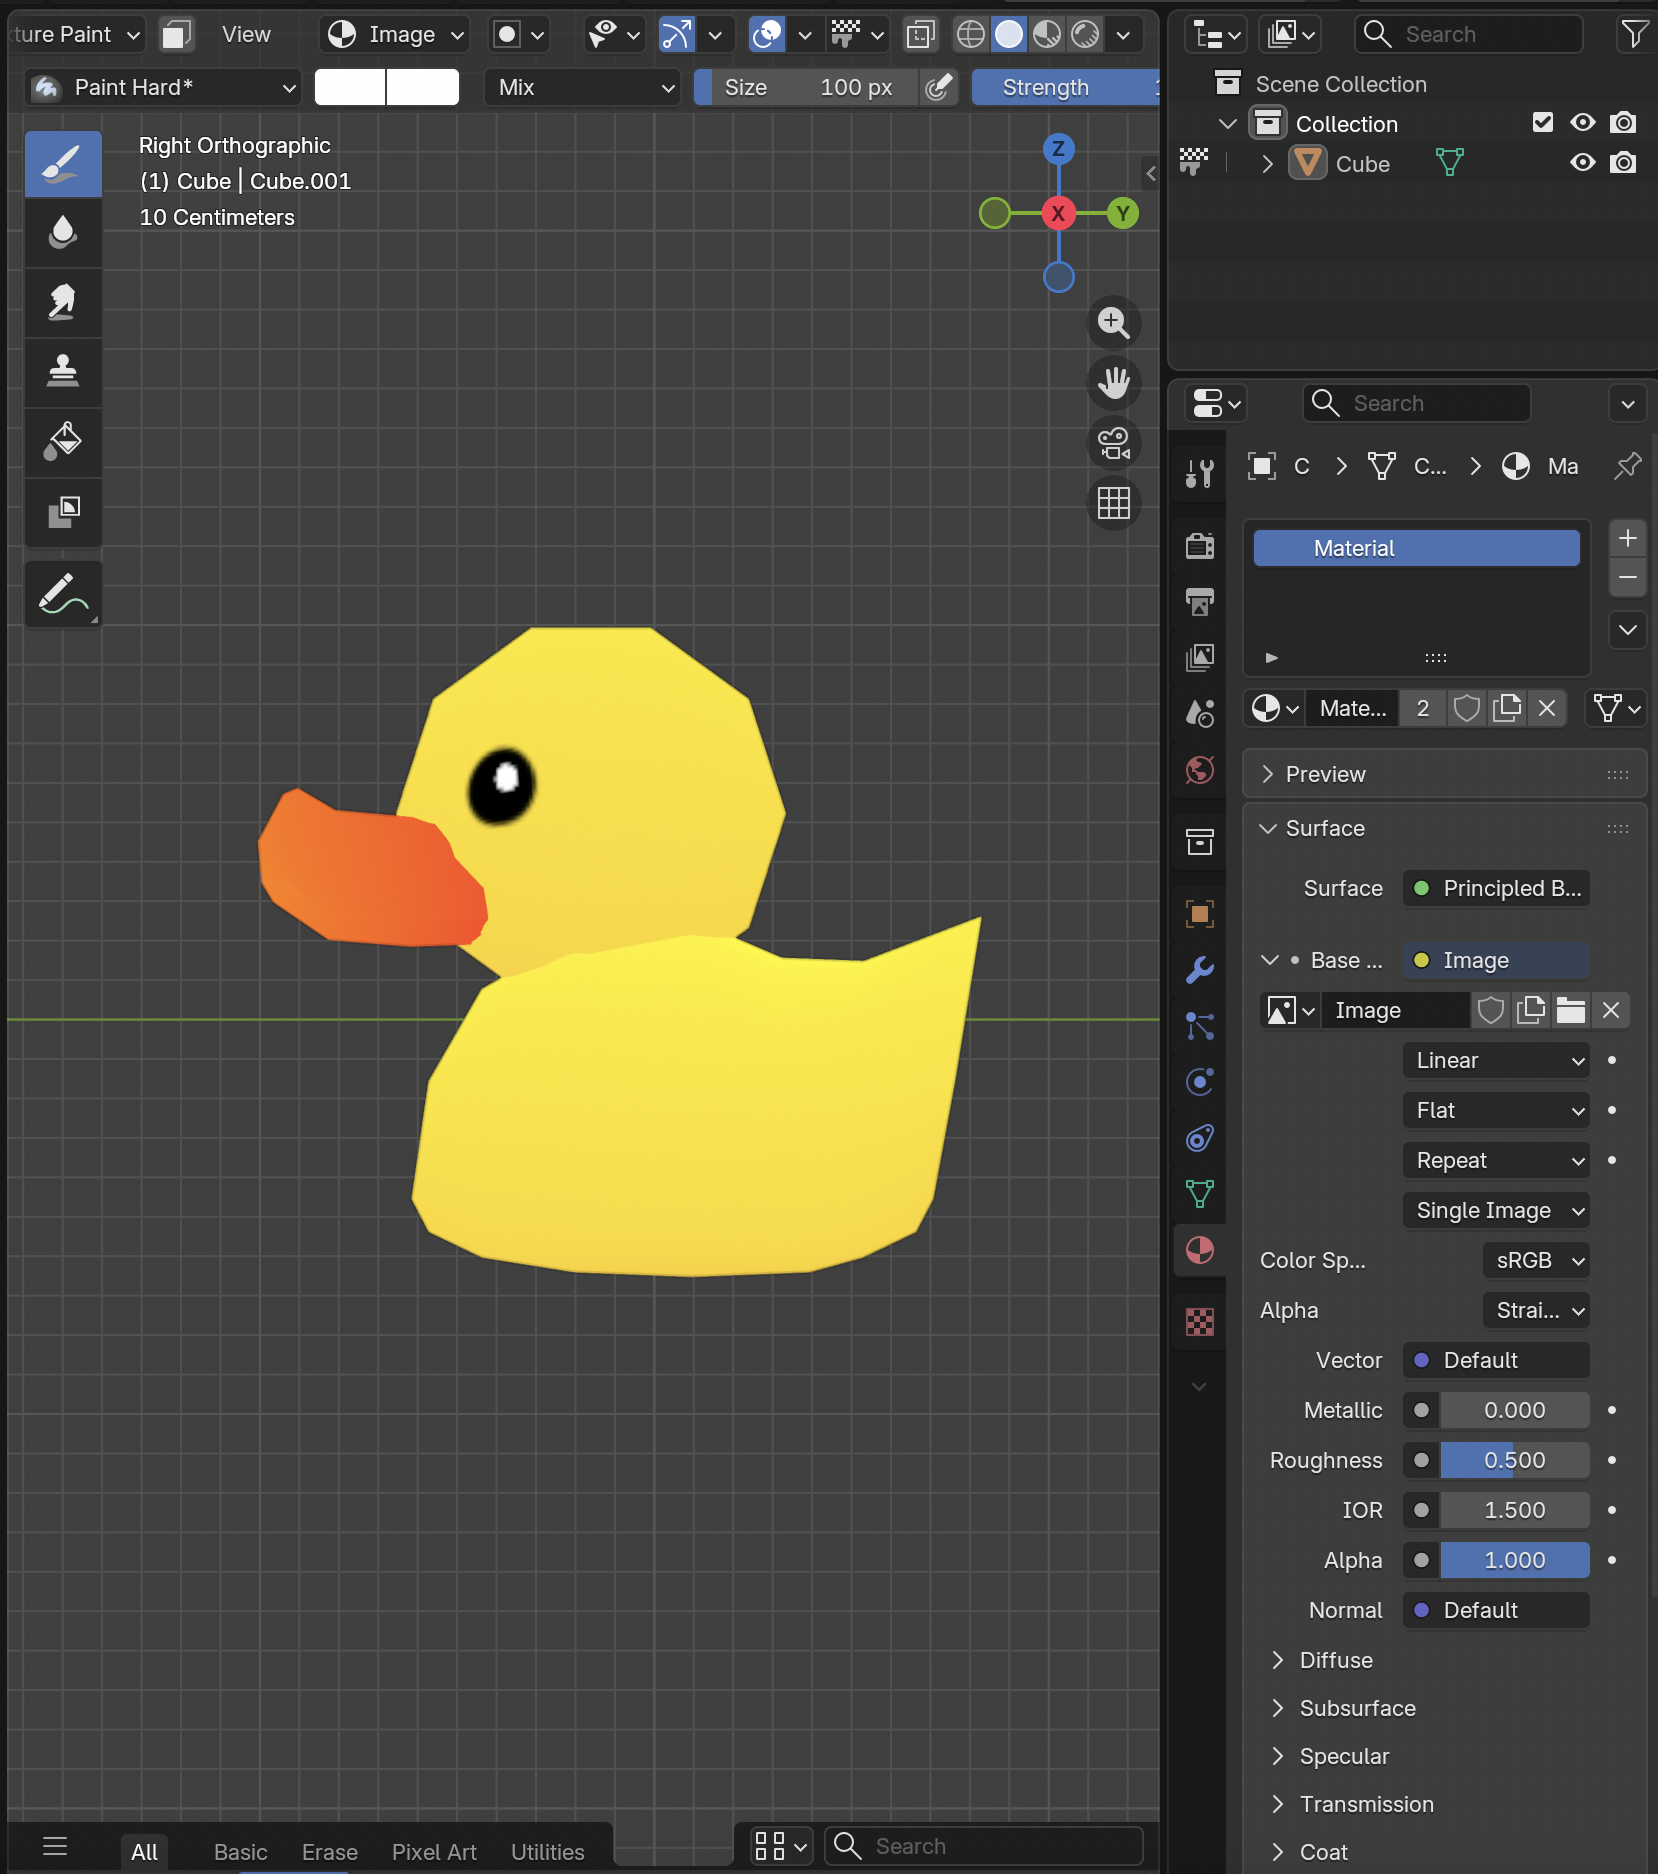Open the View menu

pos(246,34)
